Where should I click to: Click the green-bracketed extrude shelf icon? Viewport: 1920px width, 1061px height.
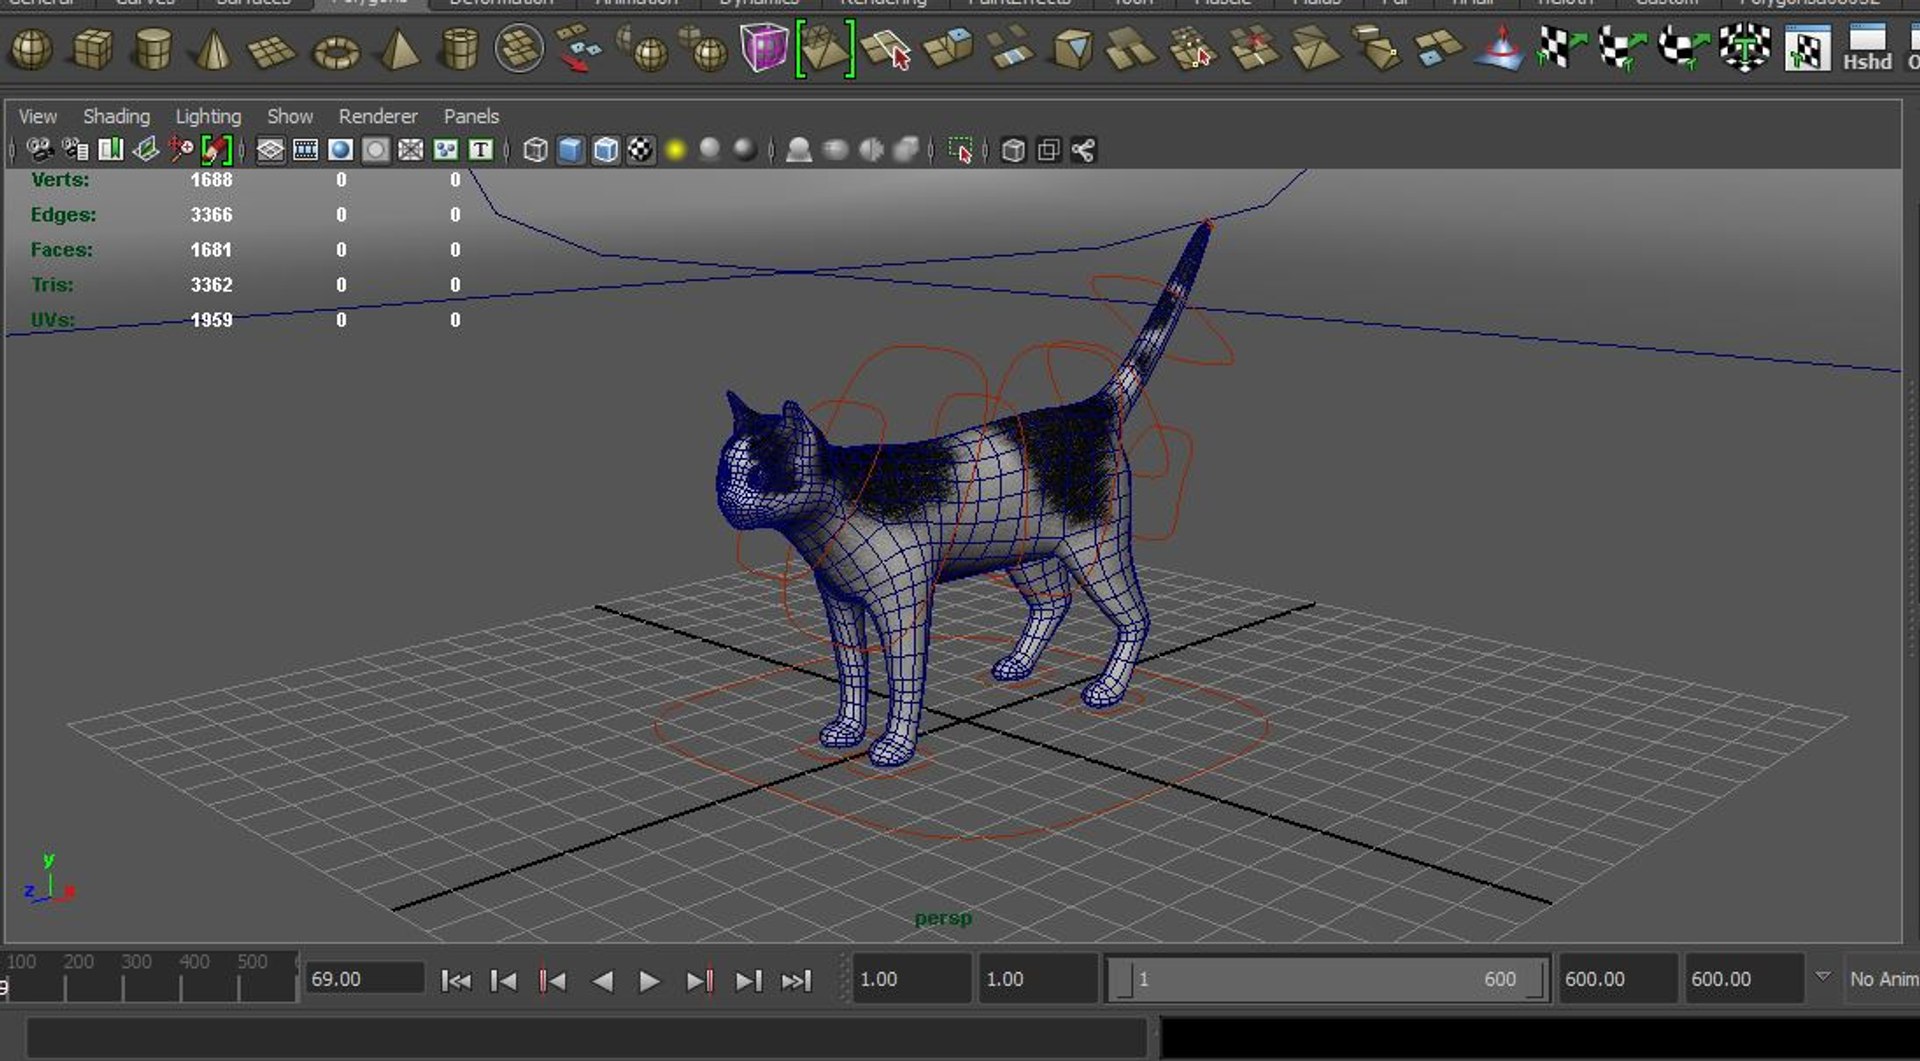825,48
